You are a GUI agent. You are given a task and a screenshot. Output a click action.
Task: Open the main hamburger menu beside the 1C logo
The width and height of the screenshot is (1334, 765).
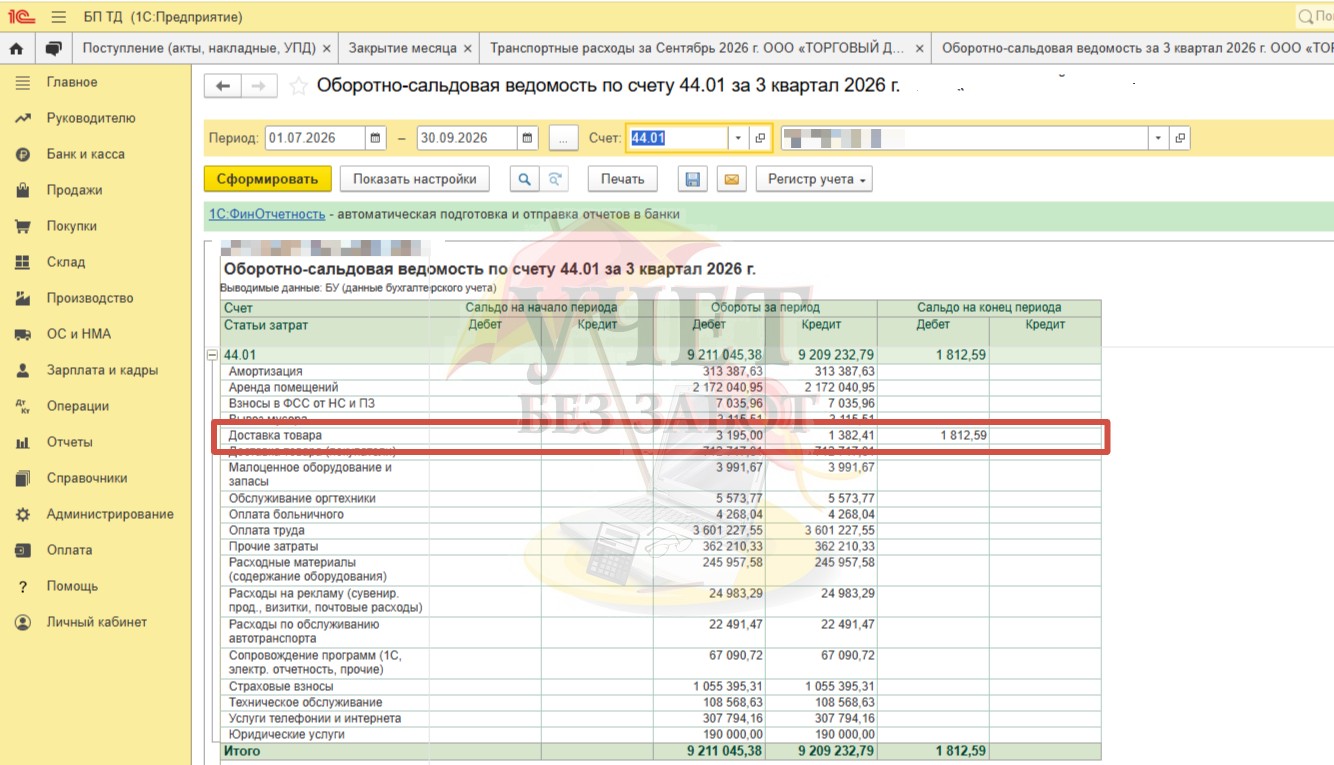(x=58, y=17)
